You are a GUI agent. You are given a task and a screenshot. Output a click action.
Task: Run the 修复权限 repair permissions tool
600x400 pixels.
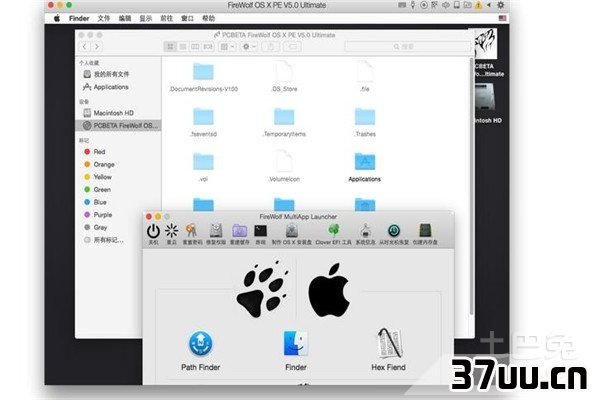pyautogui.click(x=216, y=231)
